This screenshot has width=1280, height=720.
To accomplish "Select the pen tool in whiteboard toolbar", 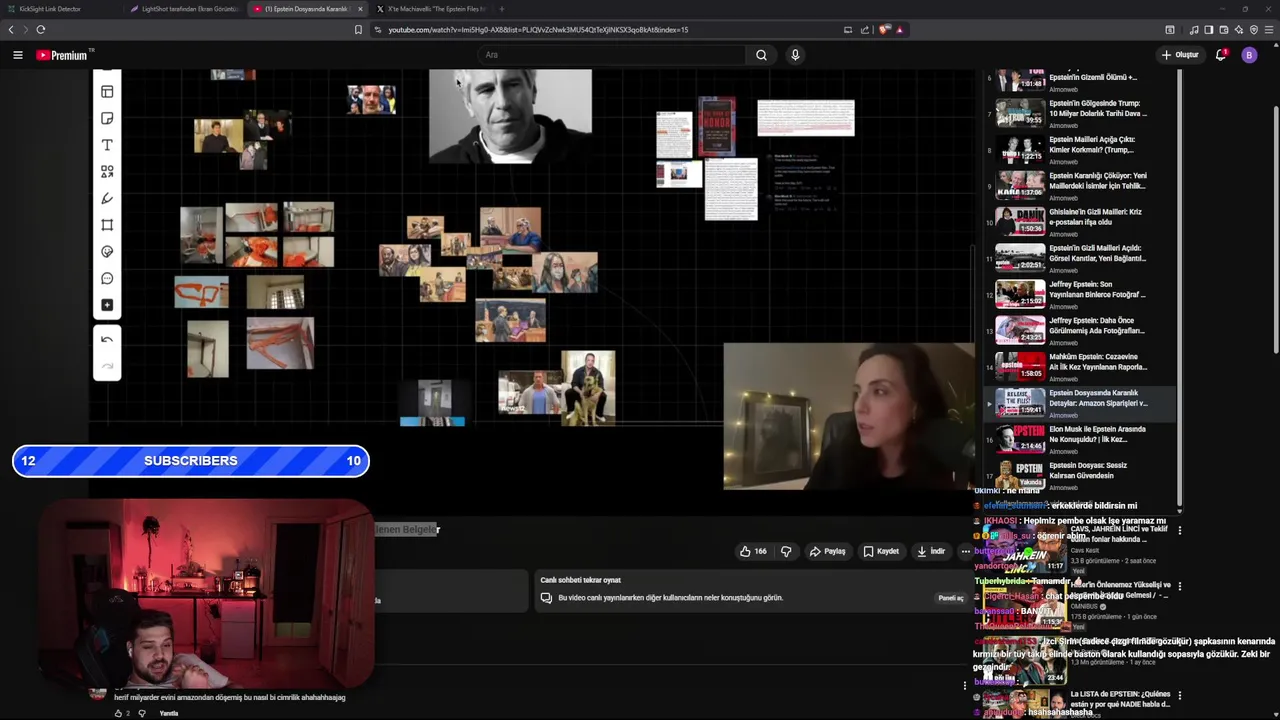I will (x=107, y=198).
